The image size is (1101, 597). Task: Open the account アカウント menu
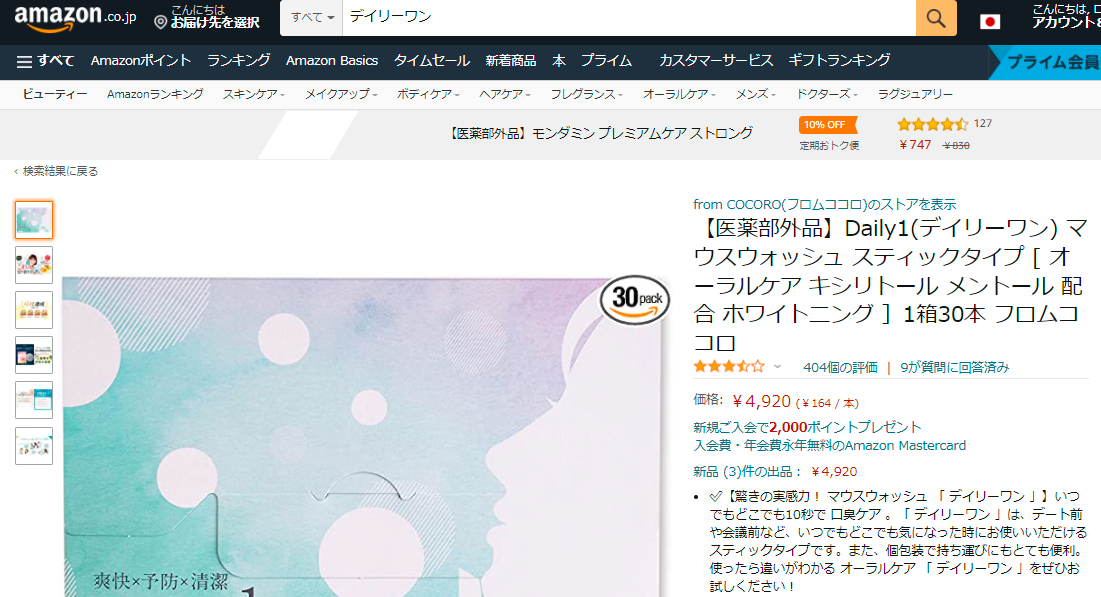pyautogui.click(x=1066, y=17)
